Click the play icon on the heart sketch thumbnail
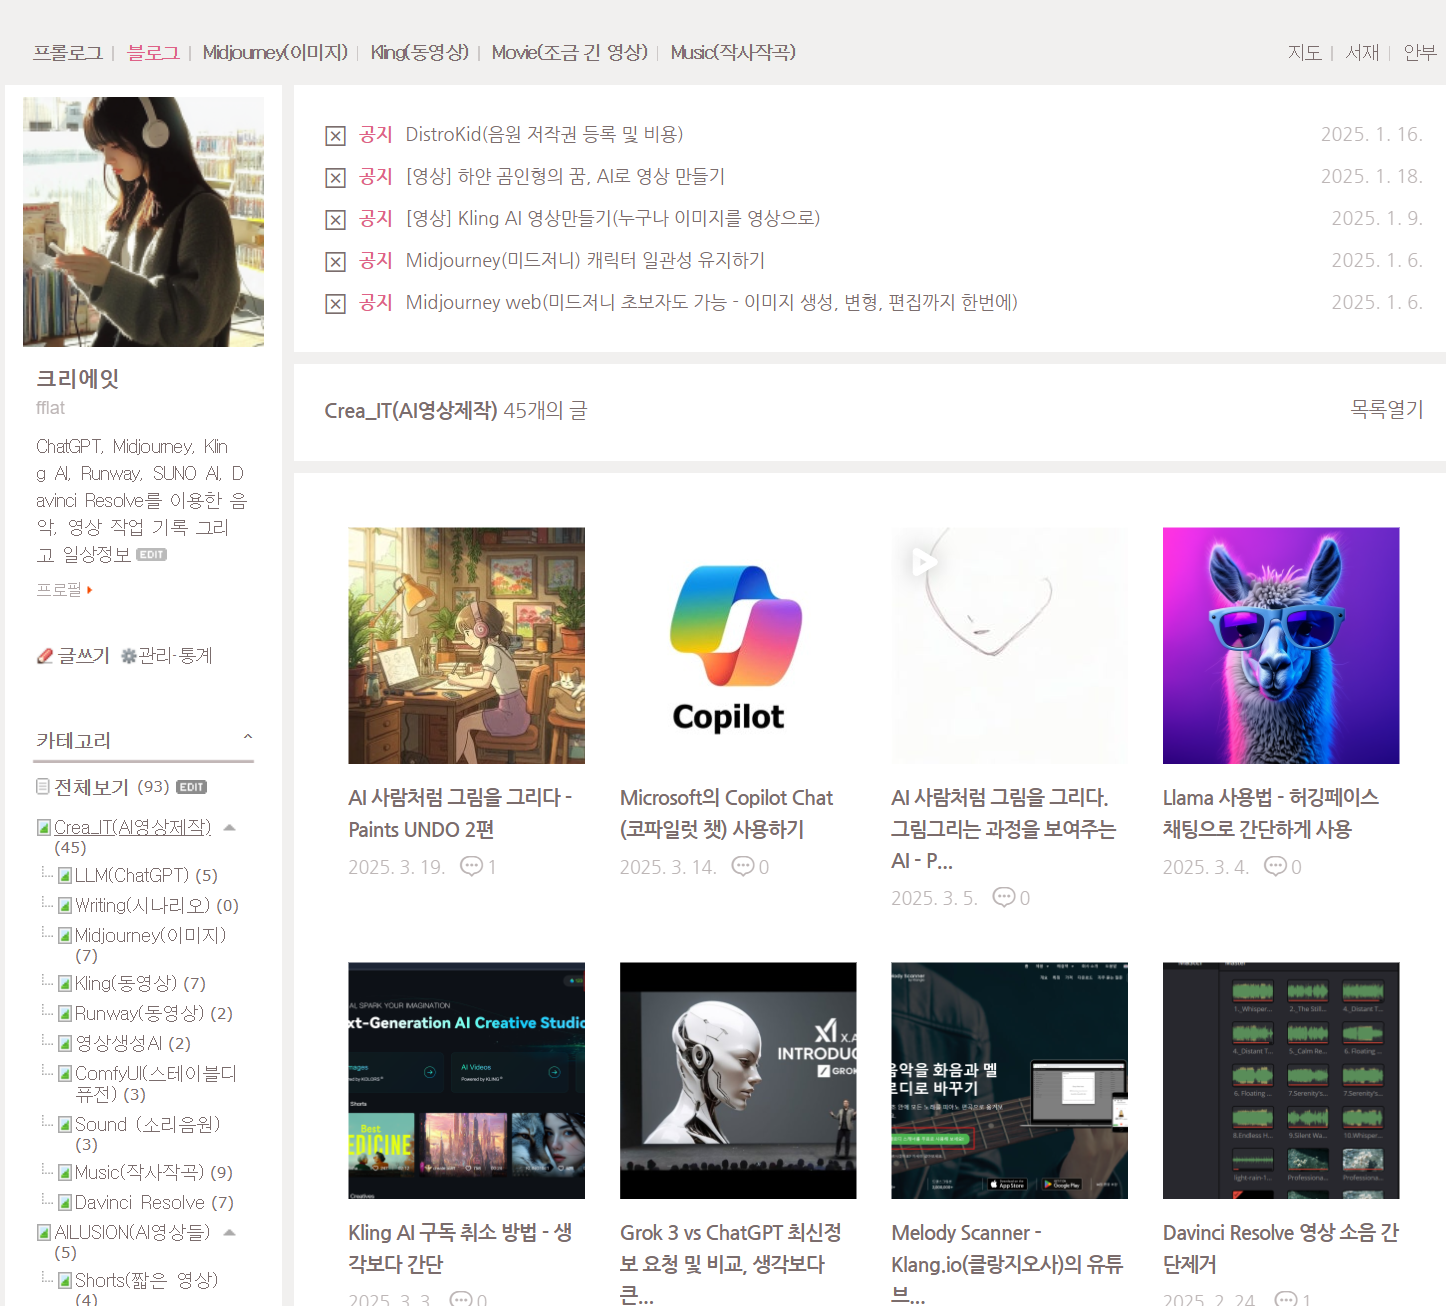The image size is (1446, 1306). tap(925, 562)
